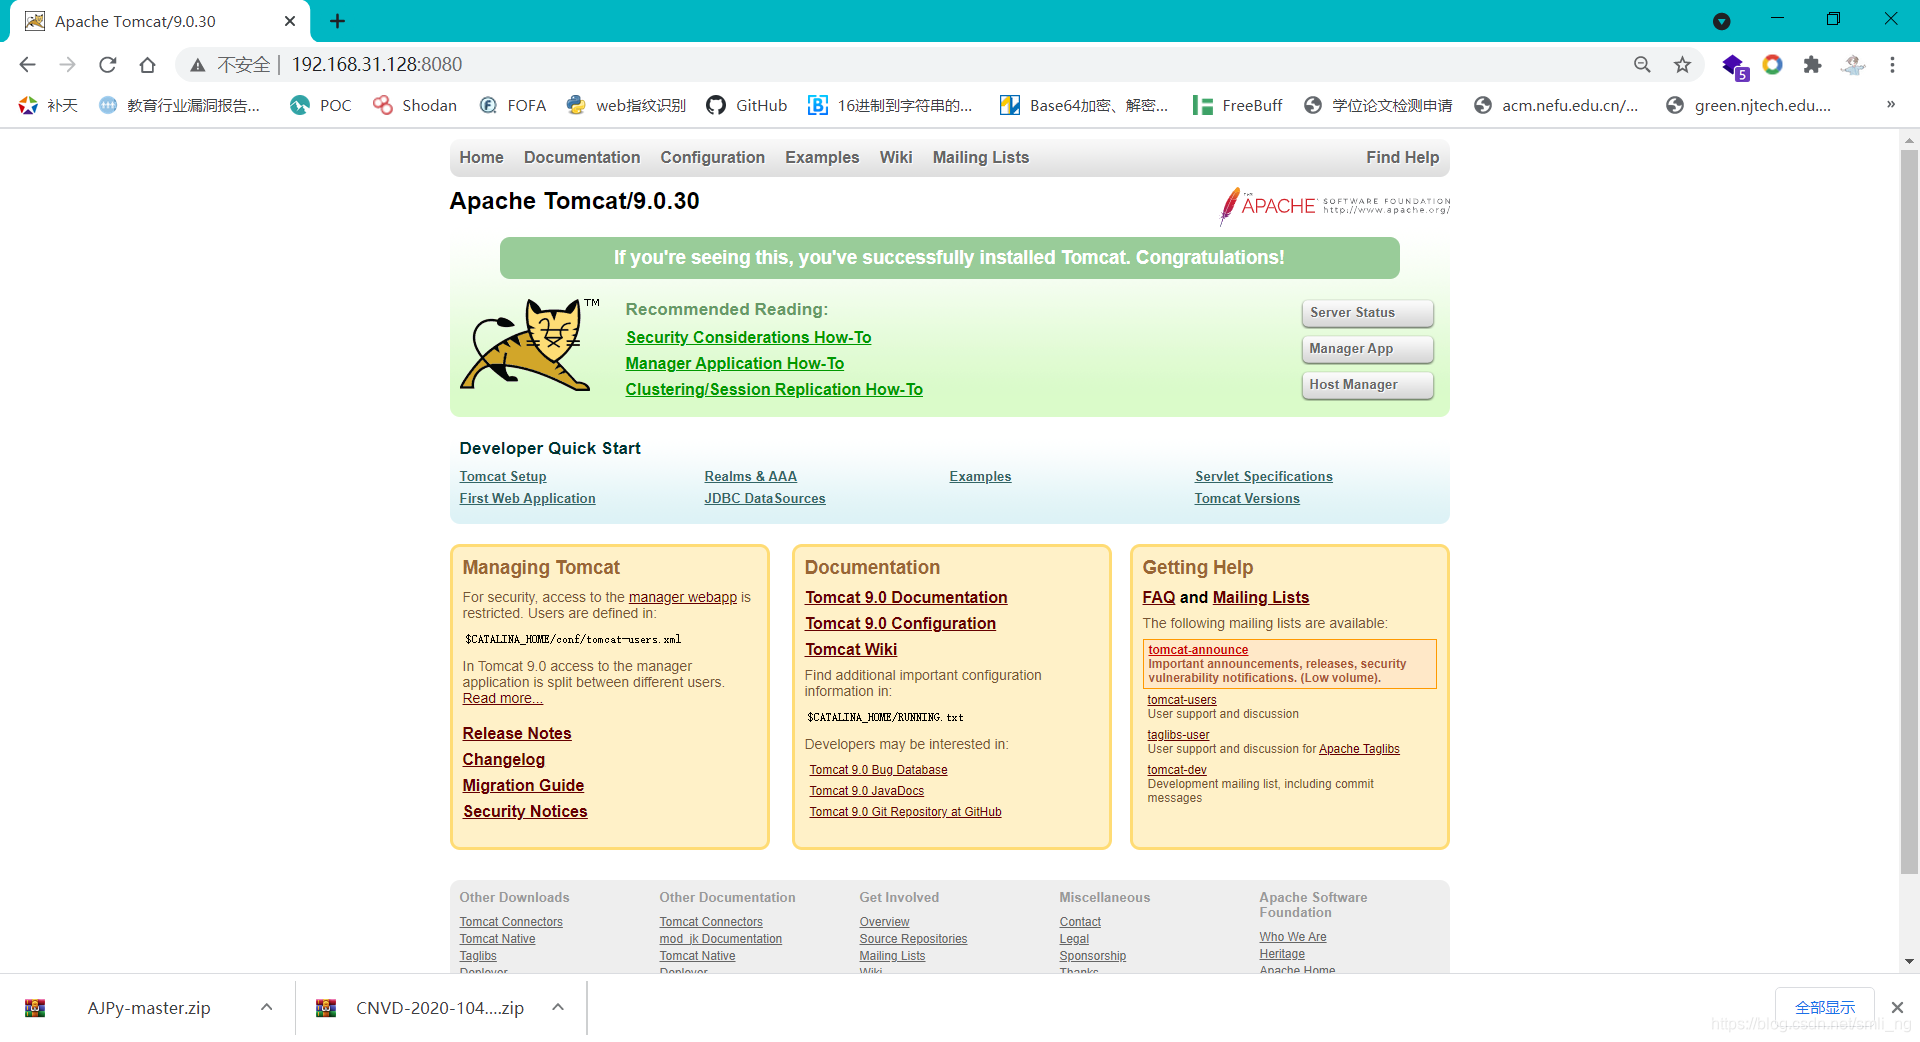Open the GitHub bookmark
The image size is (1920, 1042).
(x=747, y=105)
